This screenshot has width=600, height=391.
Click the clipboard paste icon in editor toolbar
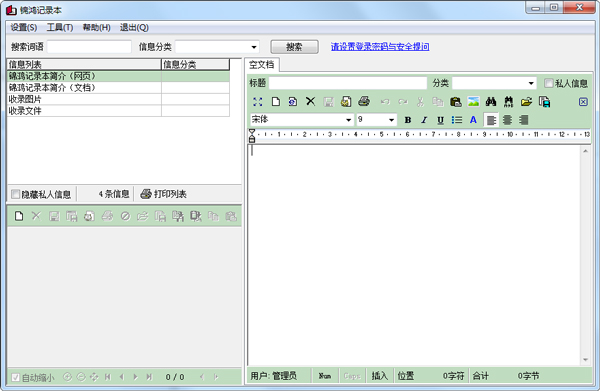coord(455,102)
